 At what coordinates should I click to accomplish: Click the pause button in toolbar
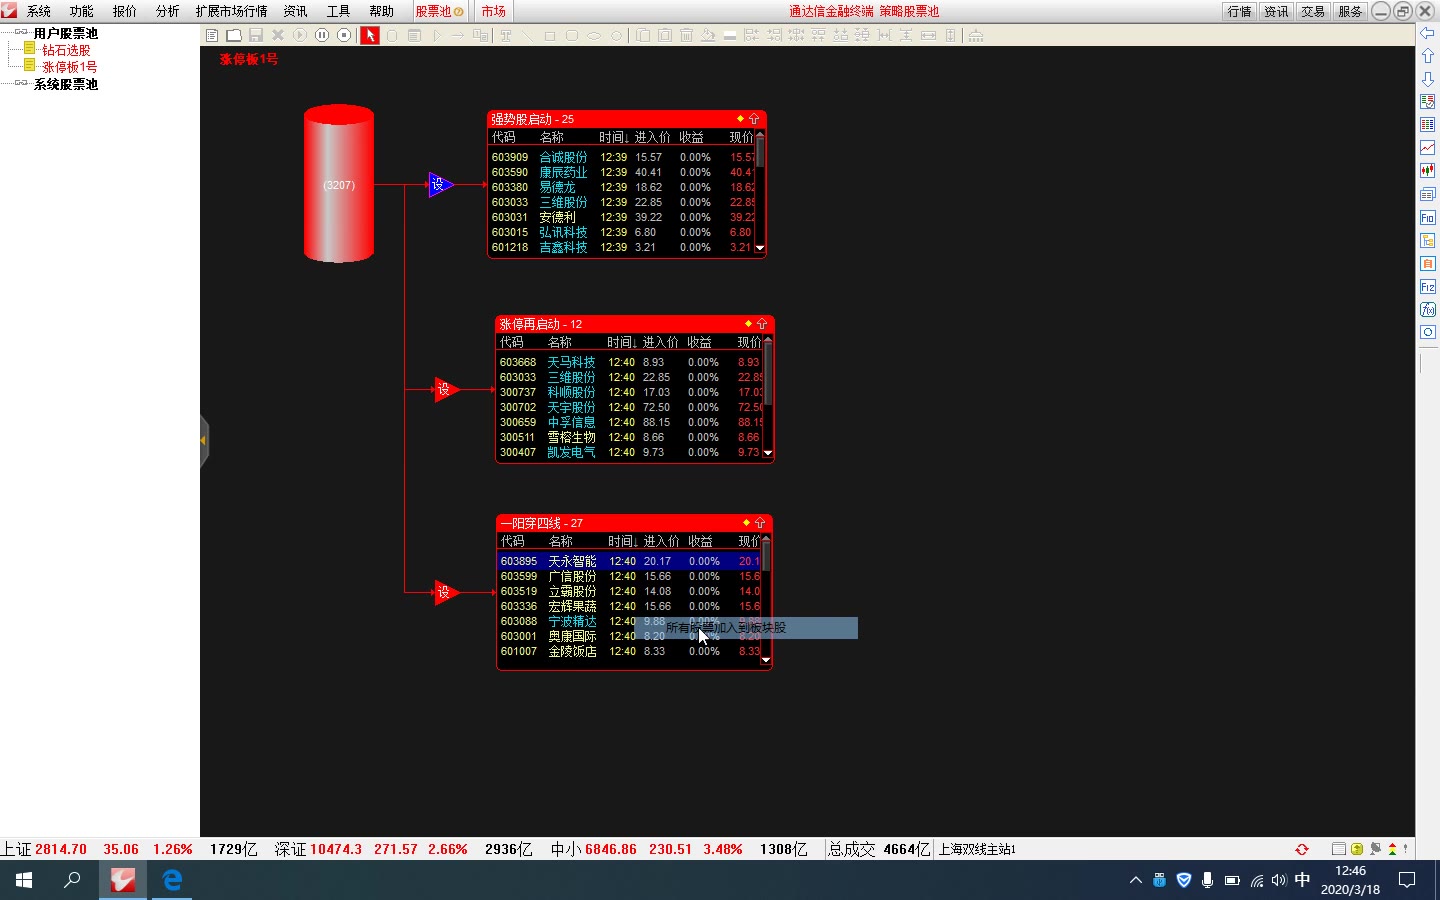tap(322, 35)
